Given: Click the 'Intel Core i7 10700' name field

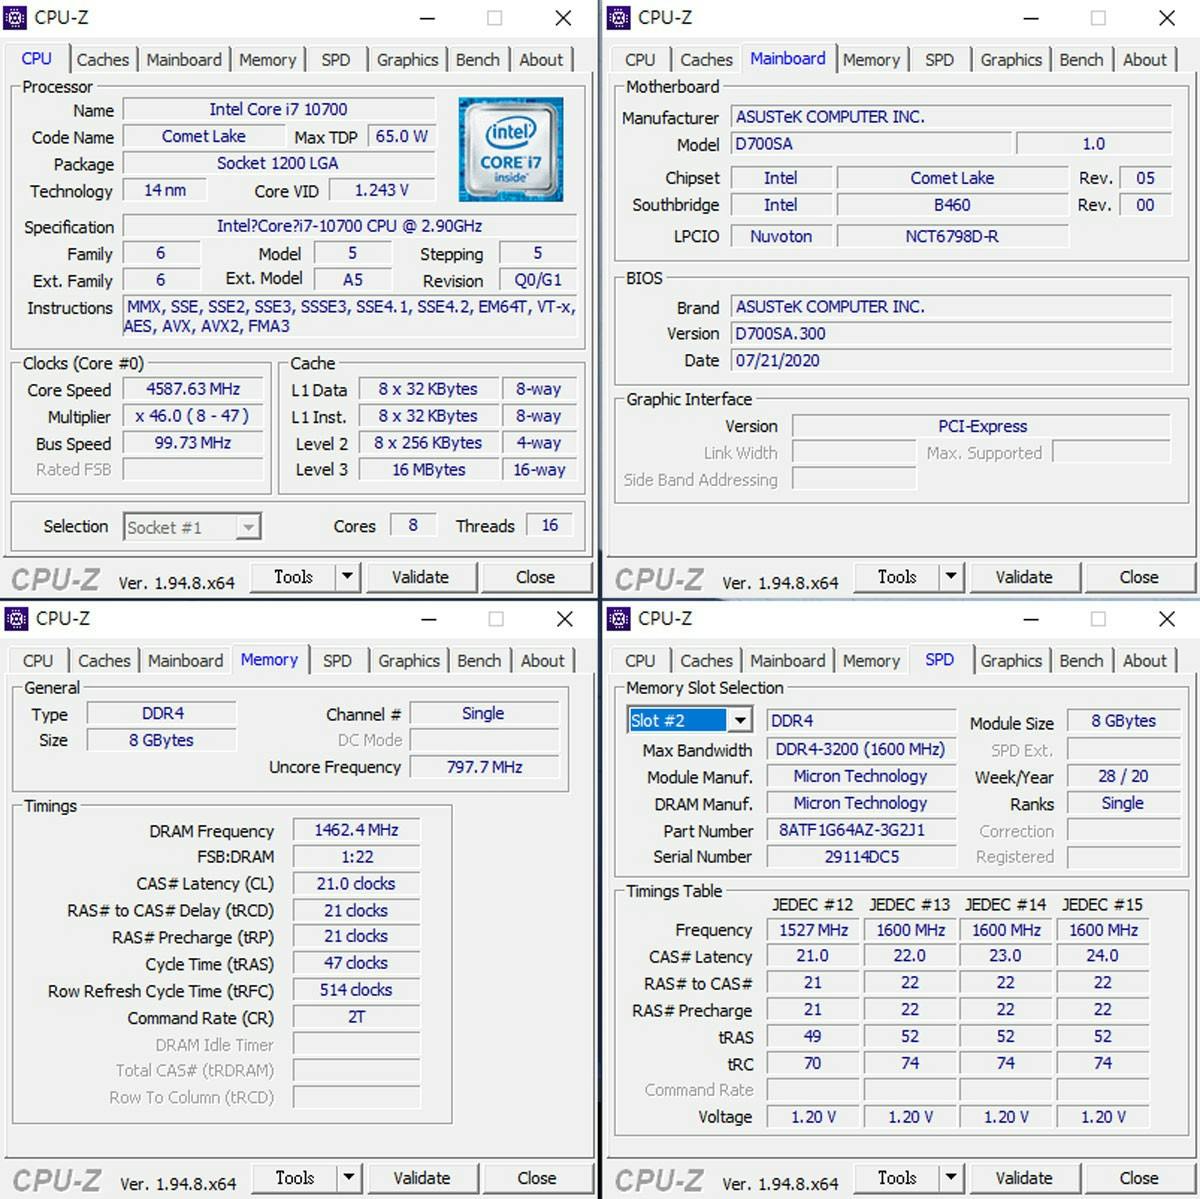Looking at the screenshot, I should click(279, 109).
